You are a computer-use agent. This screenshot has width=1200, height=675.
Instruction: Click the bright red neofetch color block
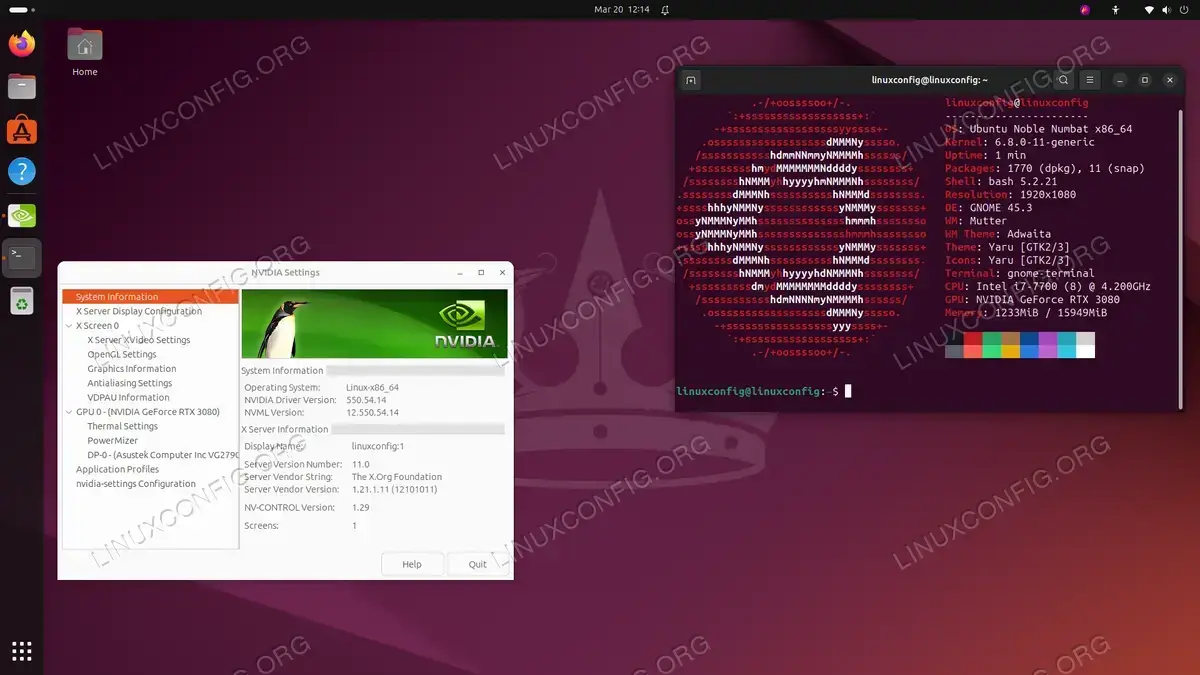(973, 351)
